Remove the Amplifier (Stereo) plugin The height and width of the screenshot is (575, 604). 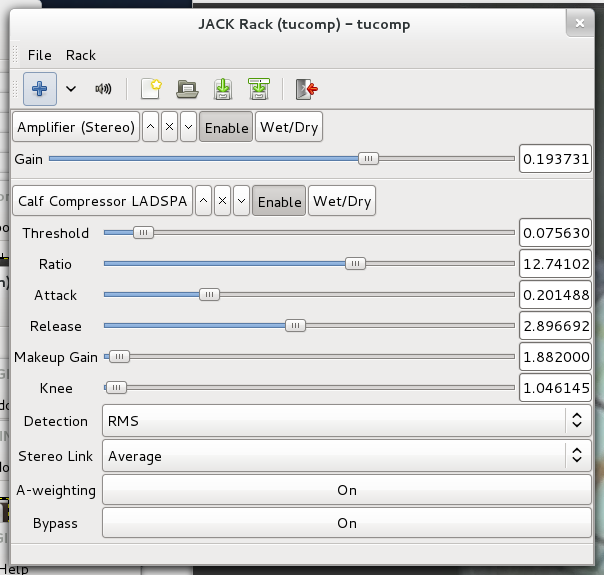(169, 127)
